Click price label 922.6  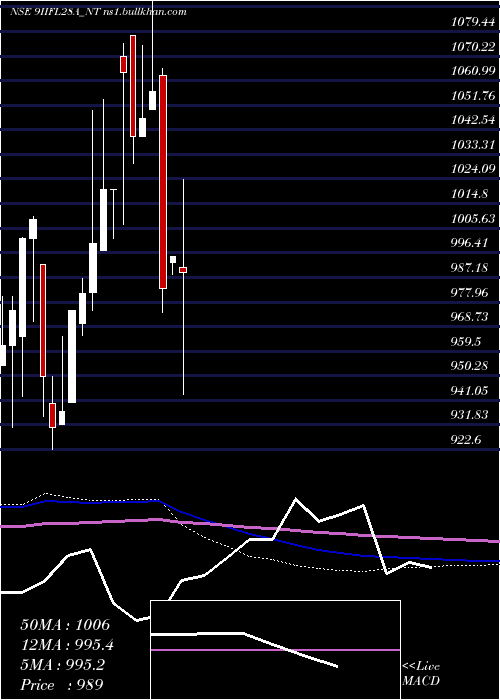pos(466,440)
